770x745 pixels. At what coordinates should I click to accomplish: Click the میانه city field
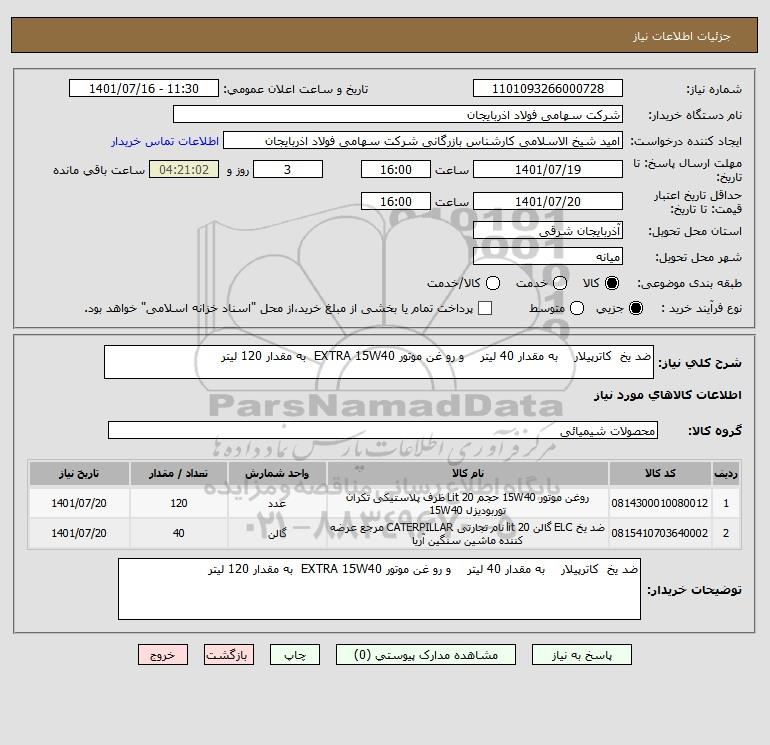[x=548, y=256]
